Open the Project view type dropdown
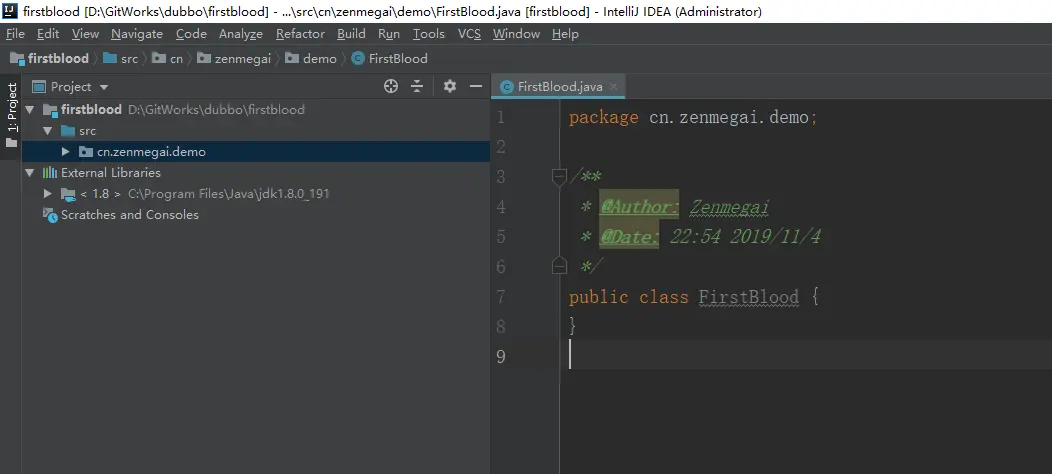The width and height of the screenshot is (1052, 474). pyautogui.click(x=103, y=87)
